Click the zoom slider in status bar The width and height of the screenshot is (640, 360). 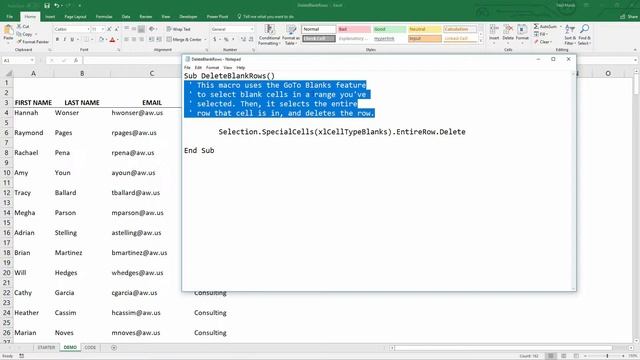click(607, 356)
